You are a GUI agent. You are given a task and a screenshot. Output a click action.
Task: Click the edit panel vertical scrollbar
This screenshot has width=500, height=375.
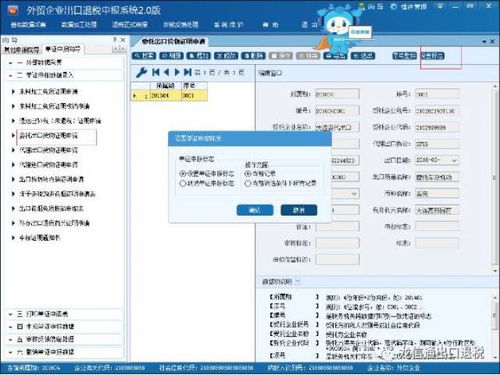(495, 178)
